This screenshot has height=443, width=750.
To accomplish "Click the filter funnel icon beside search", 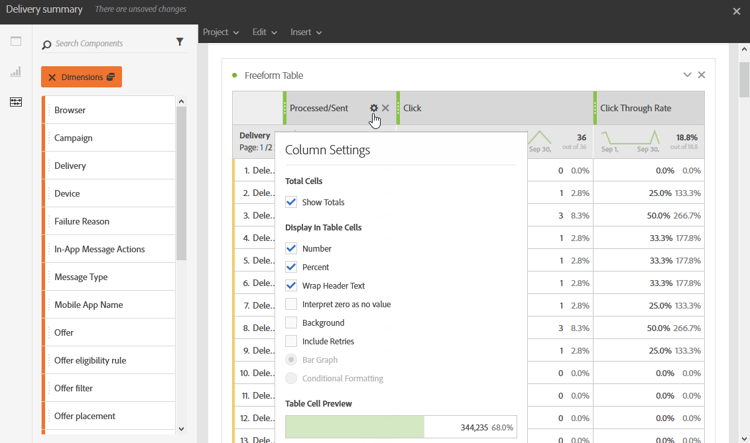I will point(180,43).
